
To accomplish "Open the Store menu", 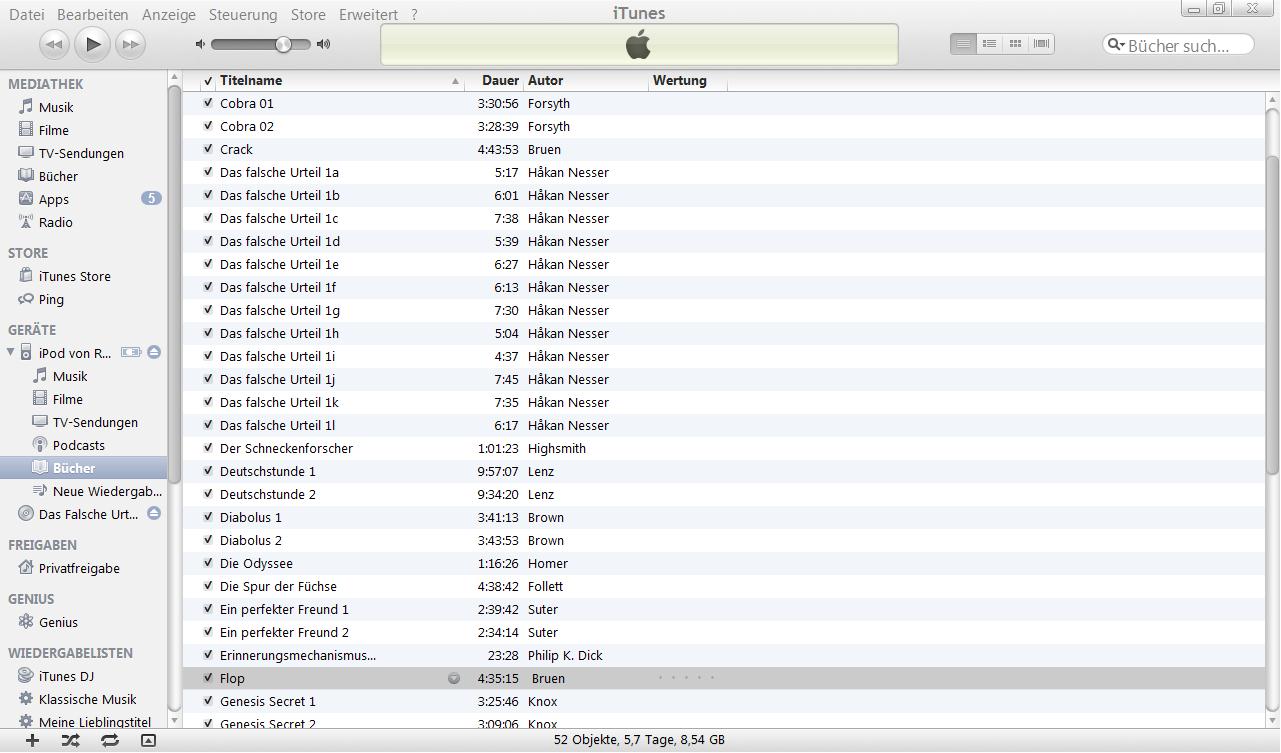I will pyautogui.click(x=308, y=14).
